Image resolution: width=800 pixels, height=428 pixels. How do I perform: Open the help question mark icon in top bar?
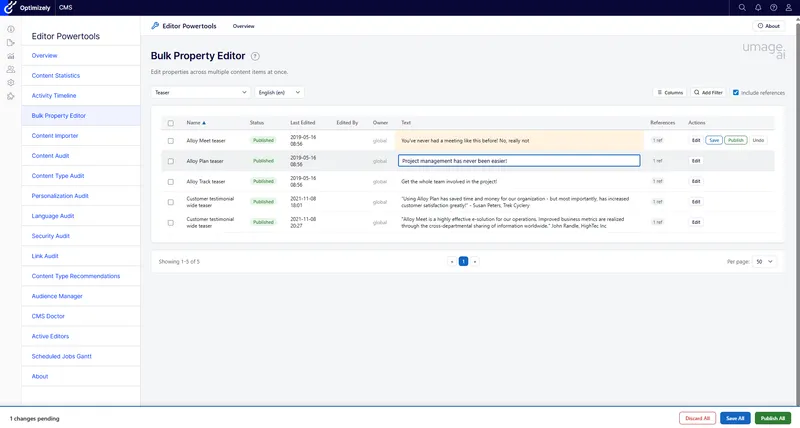click(x=773, y=8)
